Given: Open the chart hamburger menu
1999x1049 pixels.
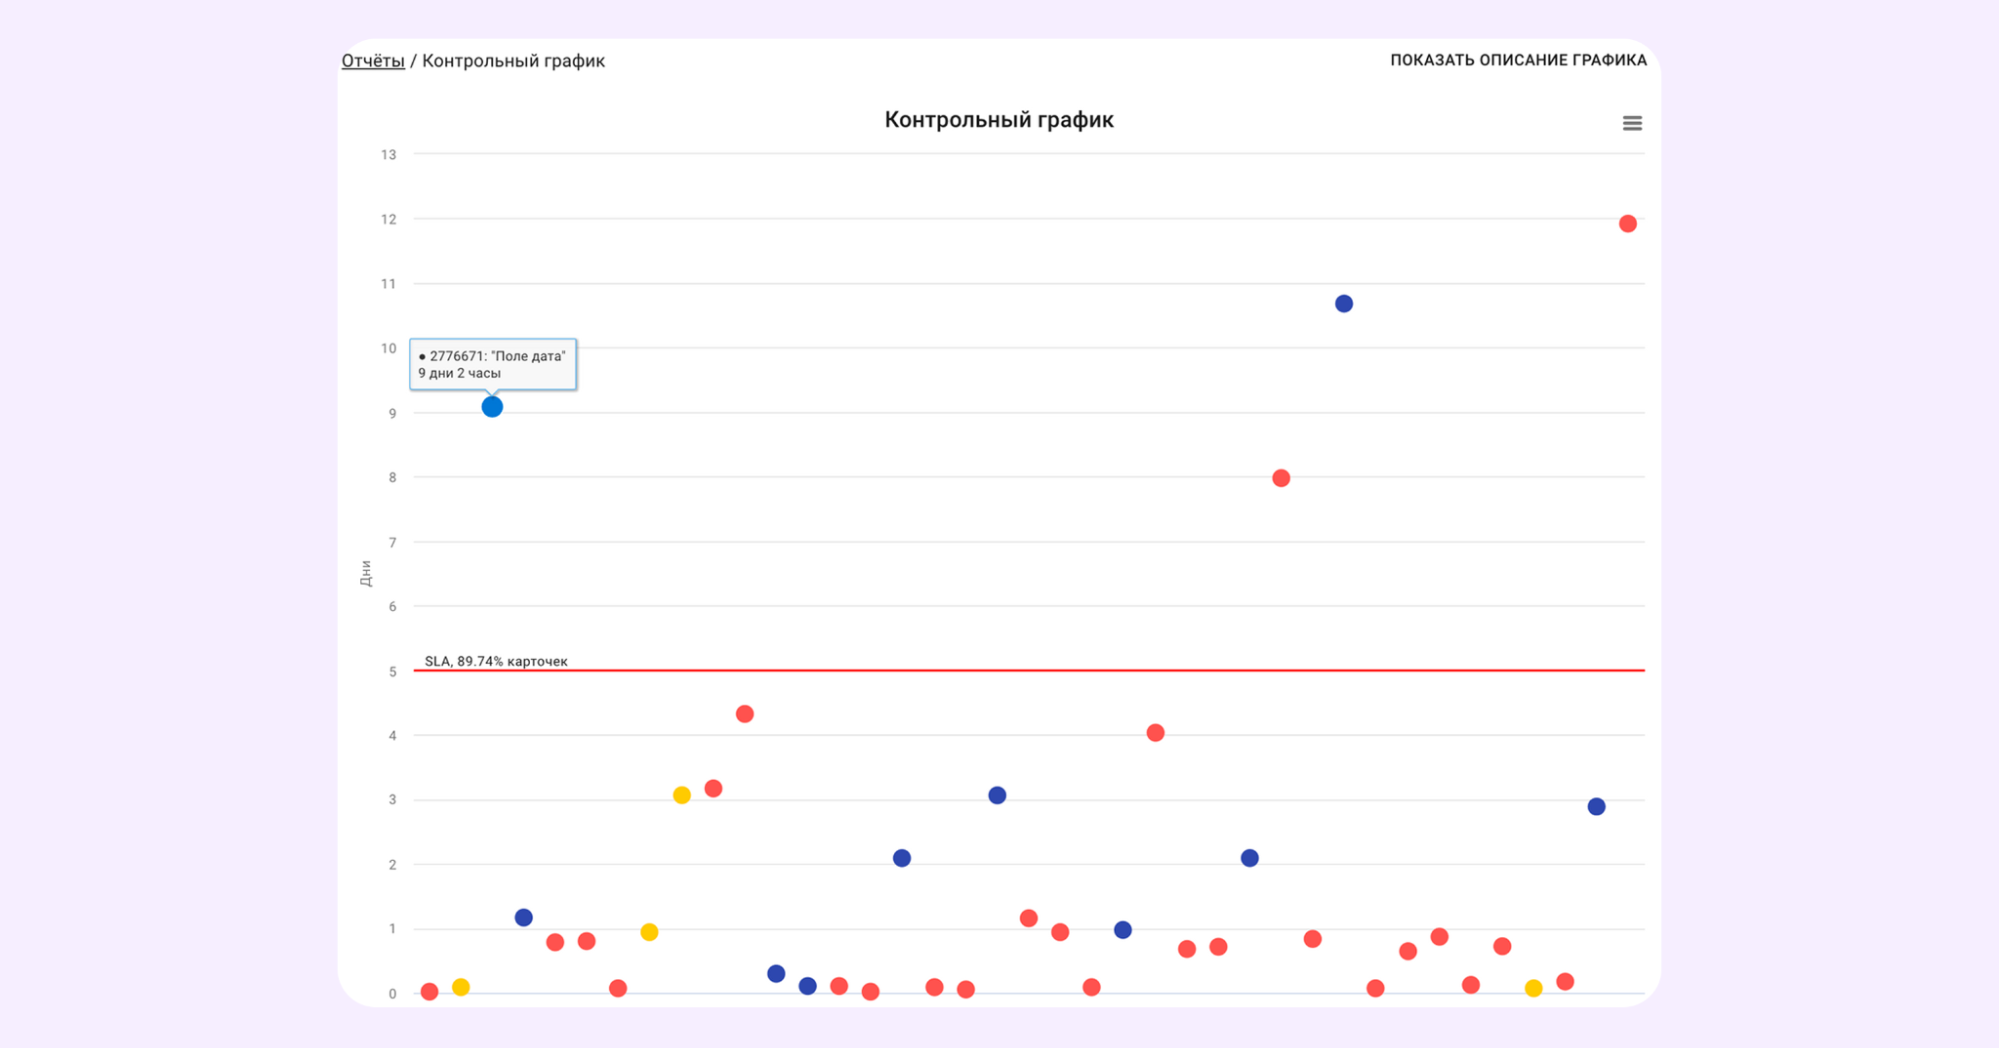Looking at the screenshot, I should [x=1631, y=123].
